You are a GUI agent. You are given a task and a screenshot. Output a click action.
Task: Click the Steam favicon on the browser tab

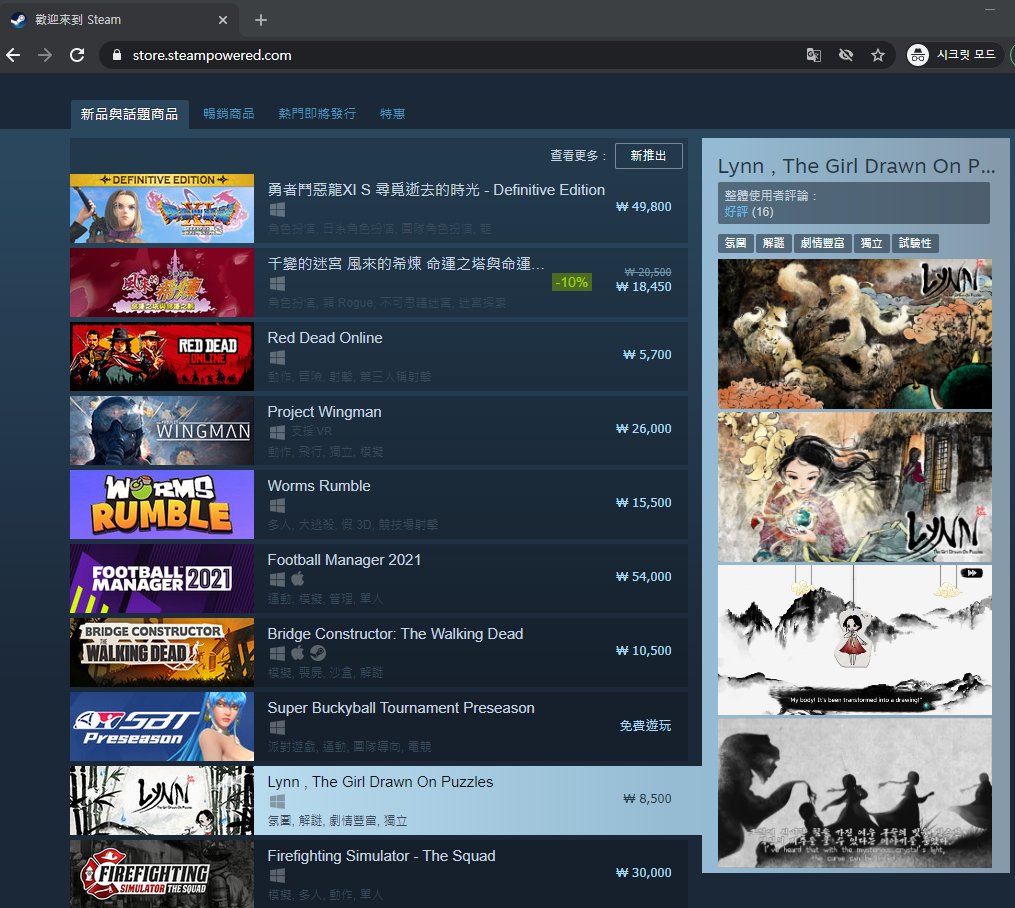18,20
